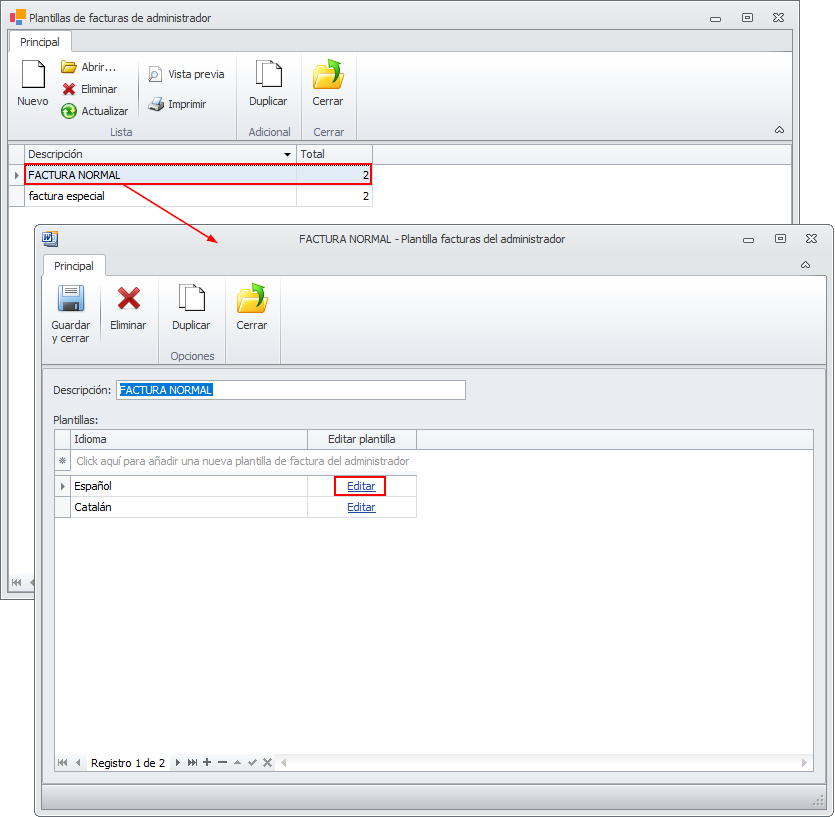Viewport: 835px width, 817px height.
Task: Click the Imprimir printer icon
Action: click(x=156, y=104)
